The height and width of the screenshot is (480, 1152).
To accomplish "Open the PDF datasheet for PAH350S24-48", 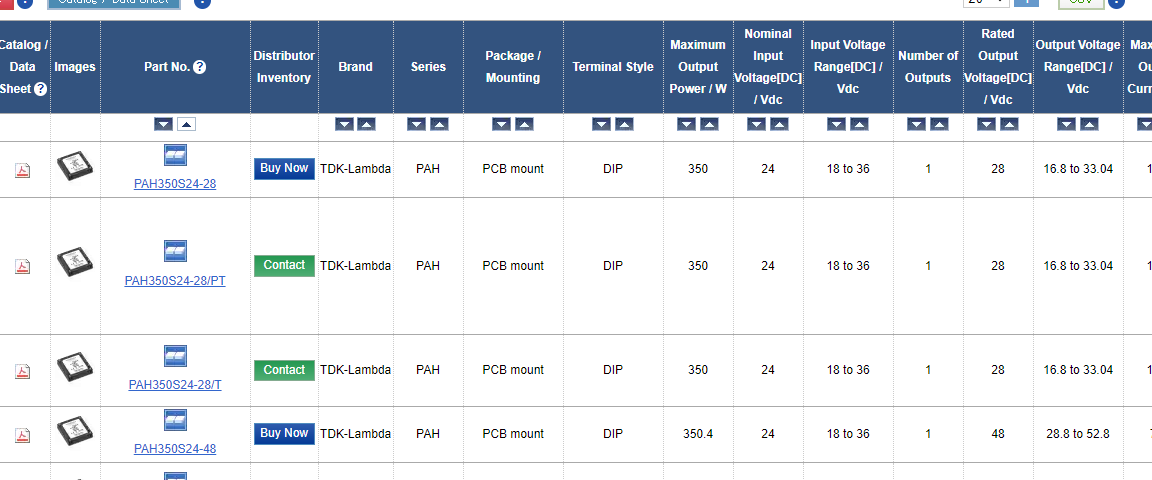I will point(22,435).
